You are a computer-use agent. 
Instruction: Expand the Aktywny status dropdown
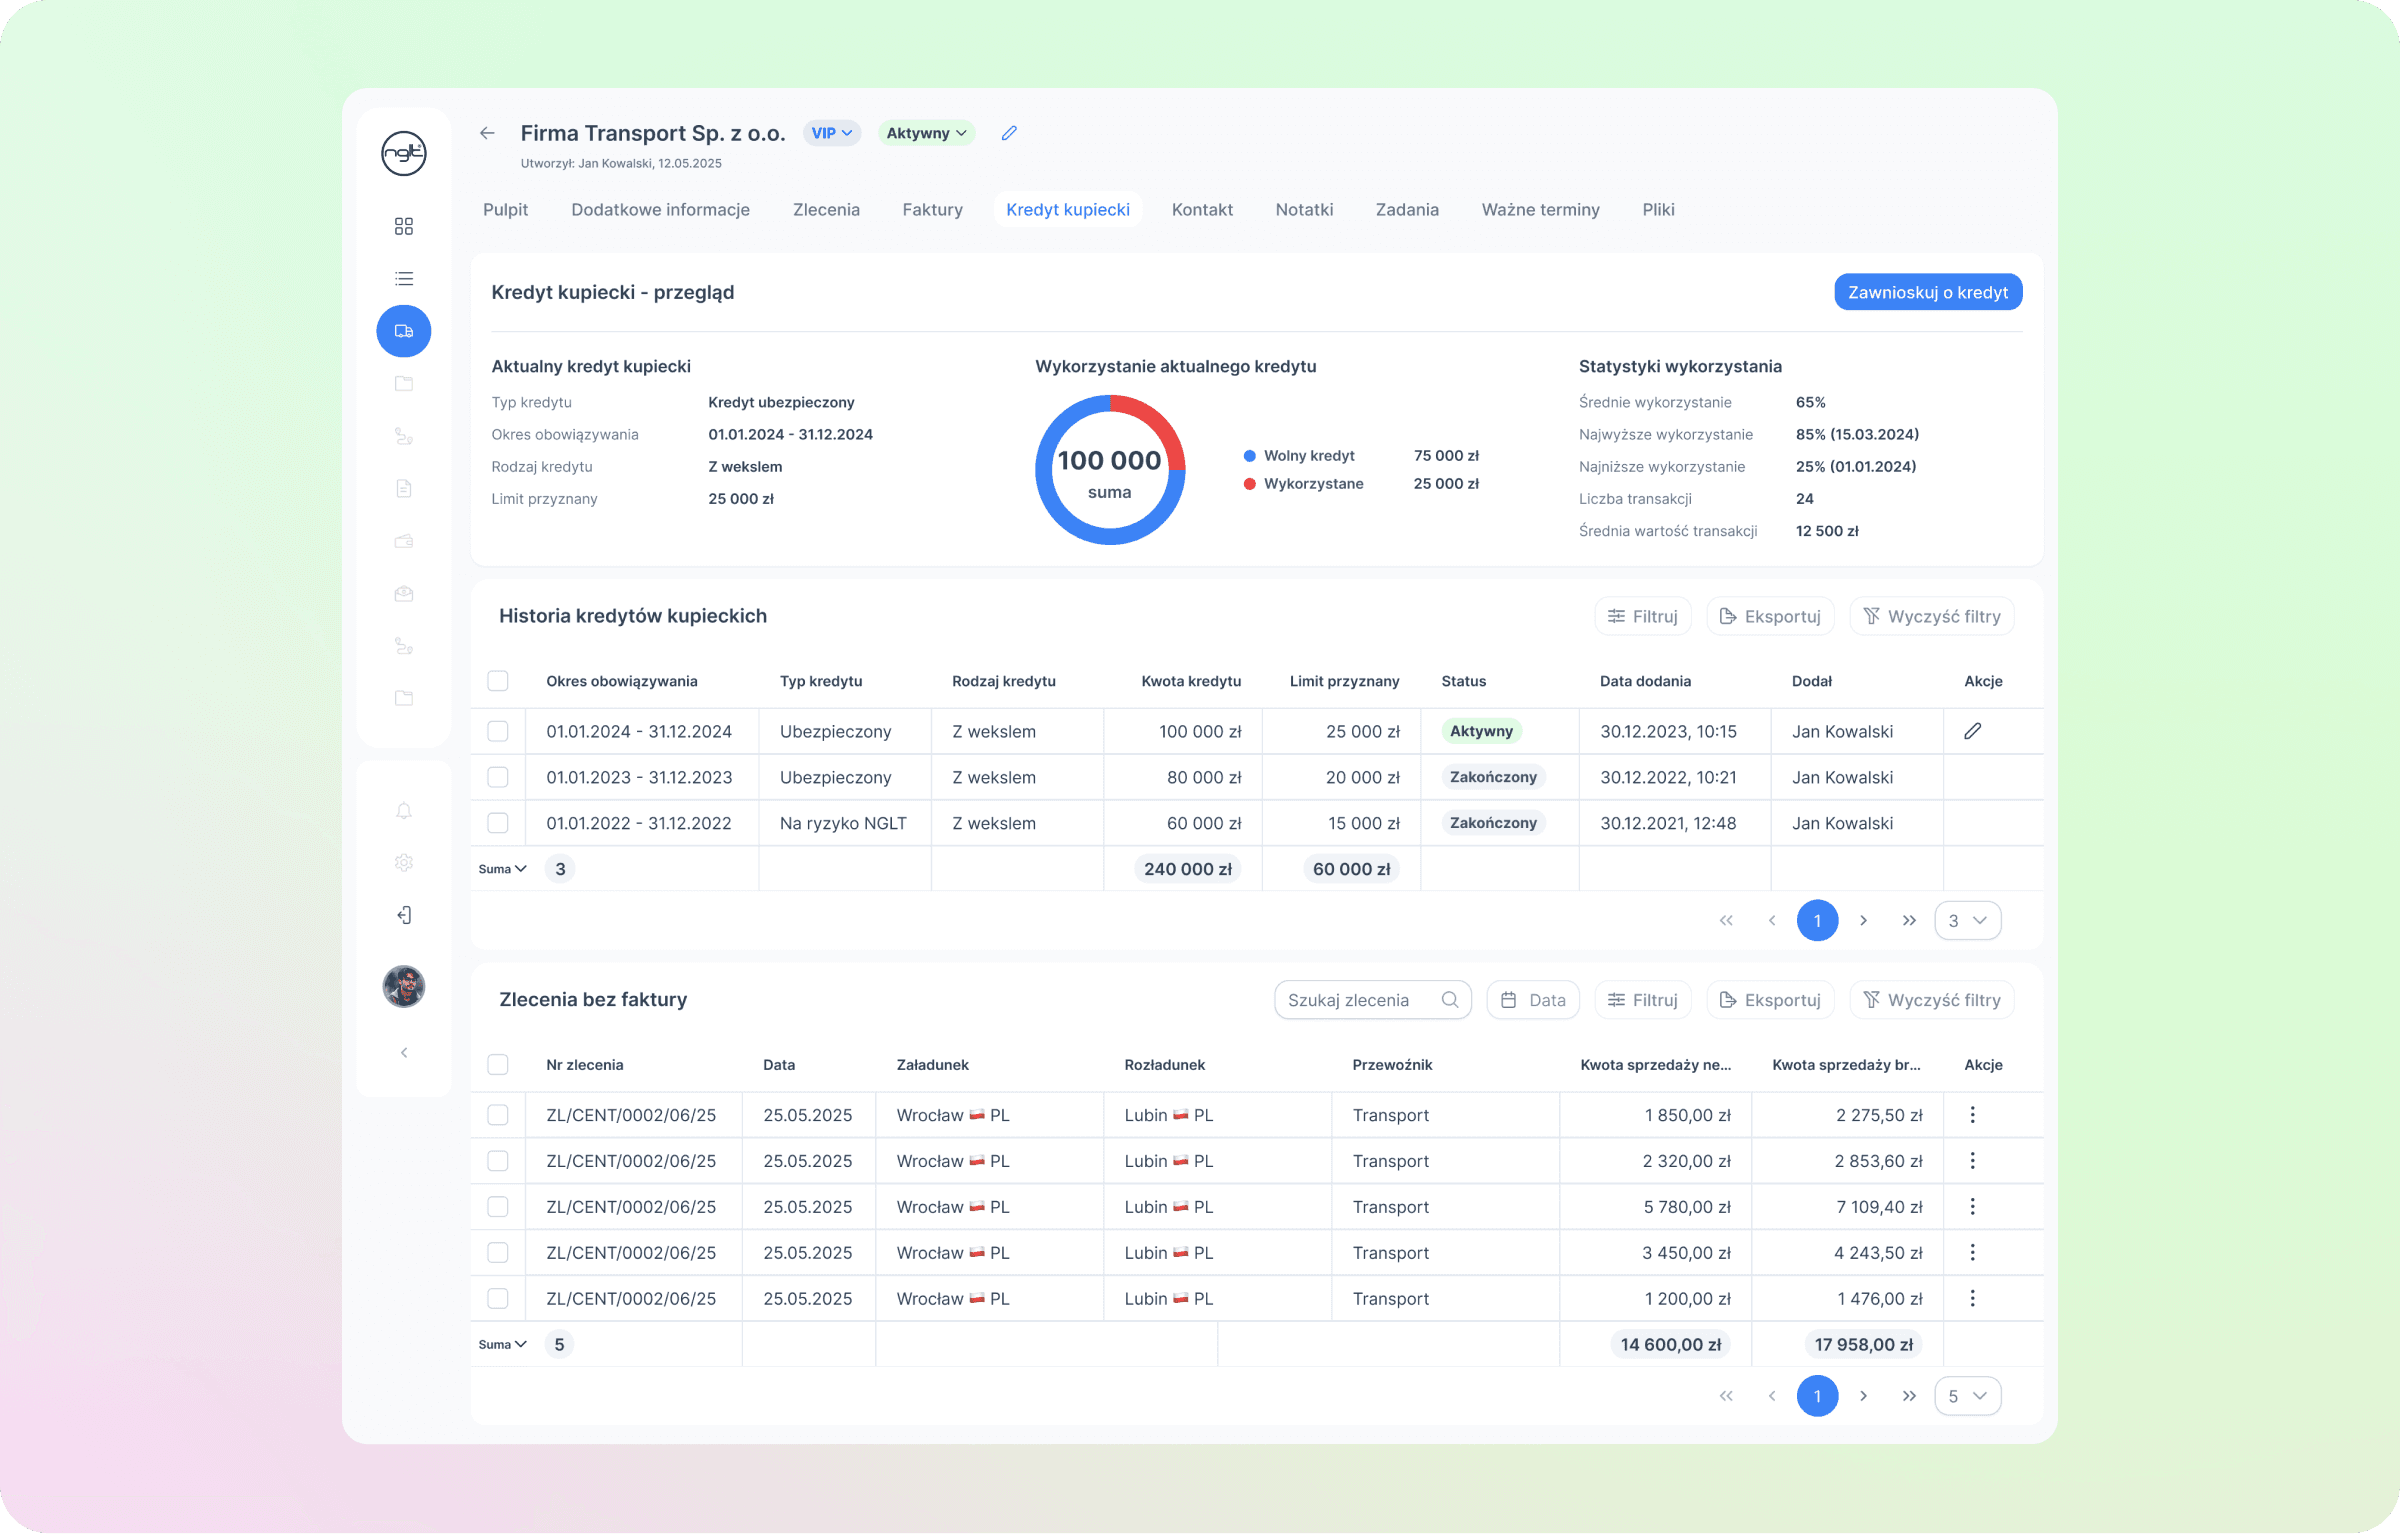(926, 133)
